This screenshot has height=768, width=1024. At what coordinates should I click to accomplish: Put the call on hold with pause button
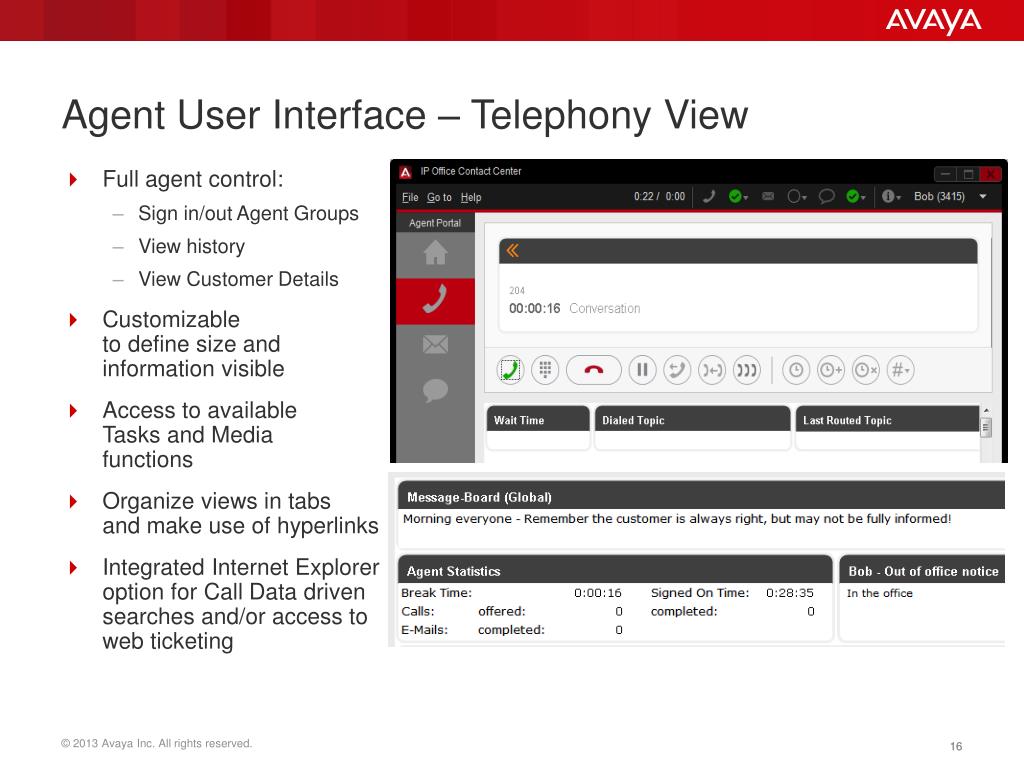[x=643, y=370]
